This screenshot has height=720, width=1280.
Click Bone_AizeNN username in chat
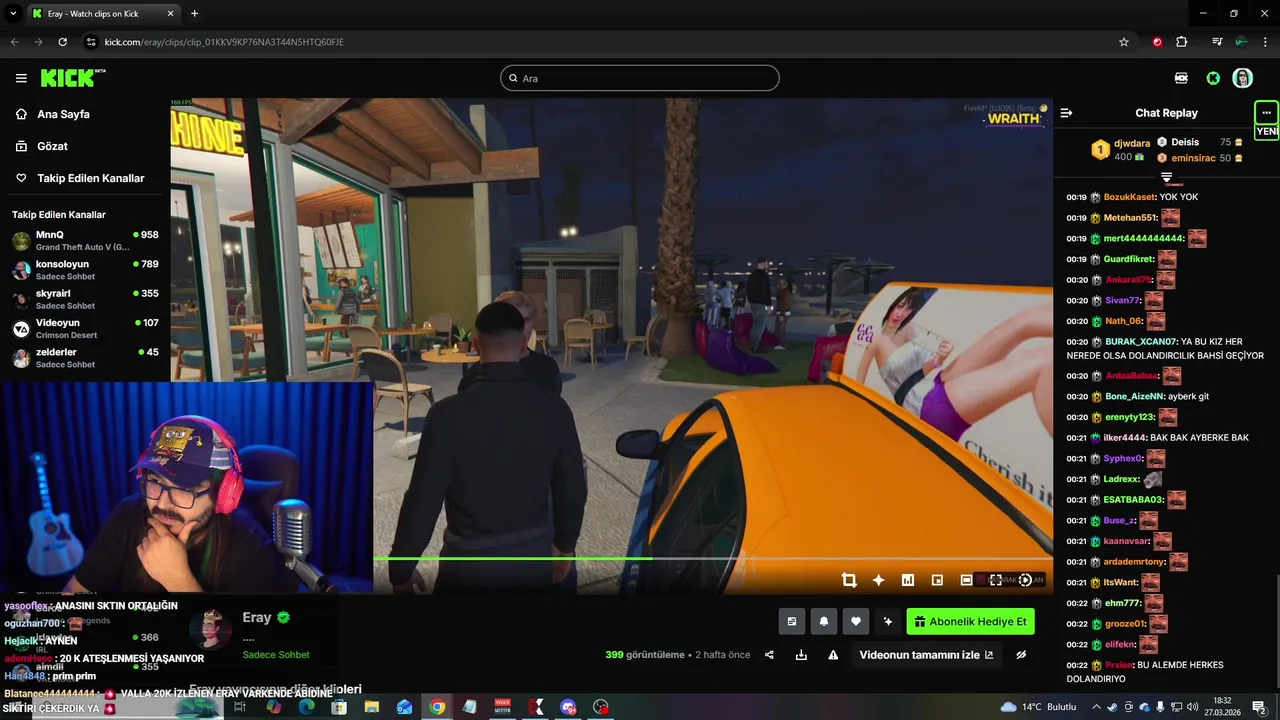click(x=1134, y=396)
